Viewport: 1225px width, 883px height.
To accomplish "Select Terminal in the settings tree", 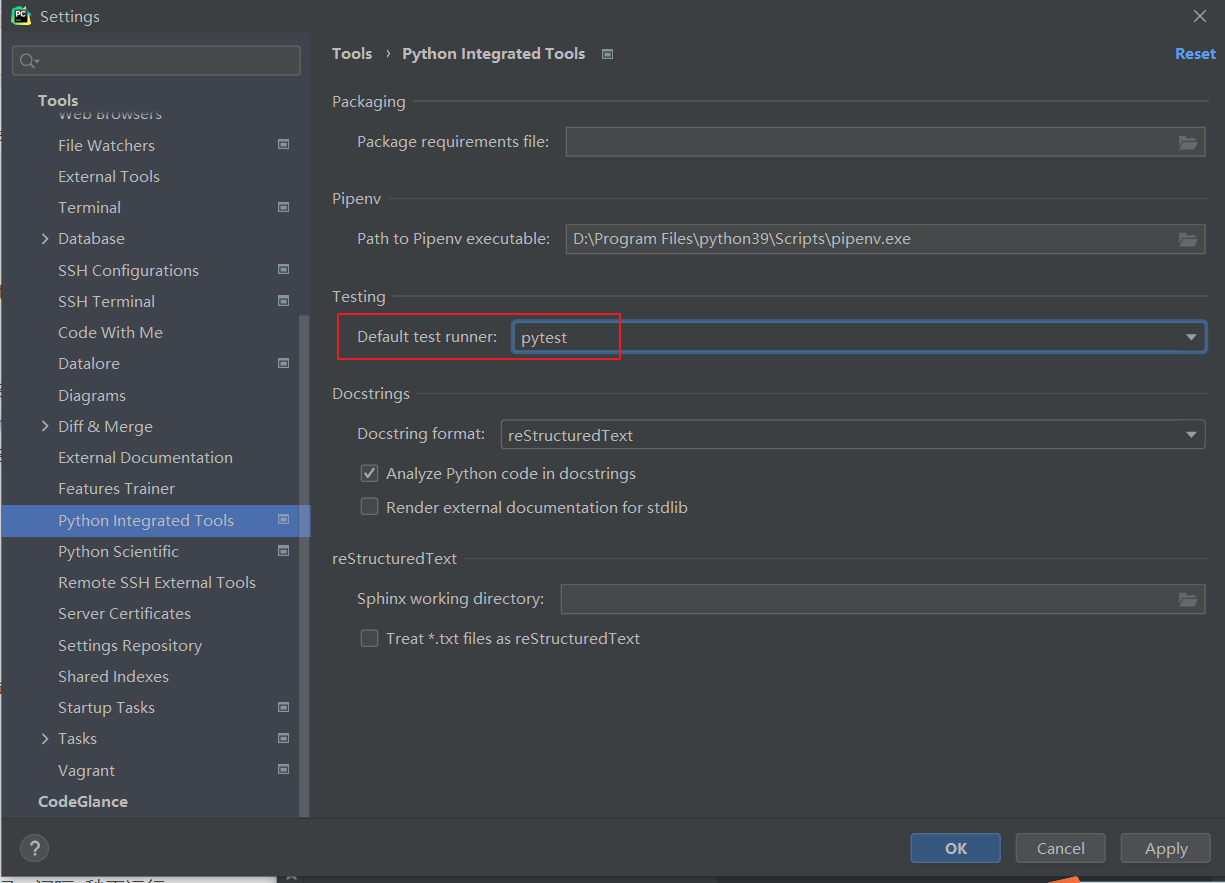I will click(x=89, y=207).
